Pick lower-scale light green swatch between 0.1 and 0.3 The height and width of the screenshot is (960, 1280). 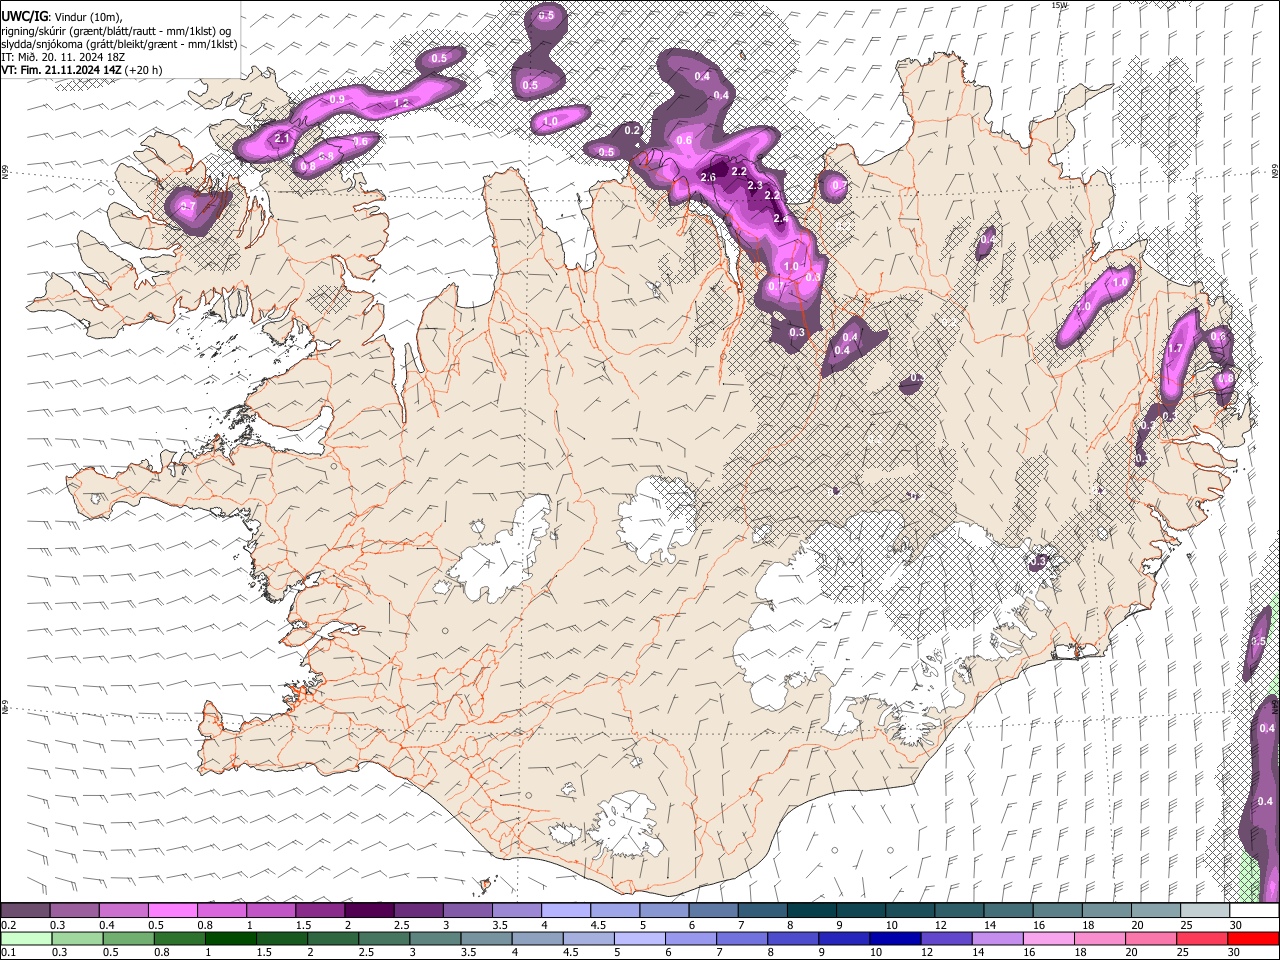click(25, 939)
